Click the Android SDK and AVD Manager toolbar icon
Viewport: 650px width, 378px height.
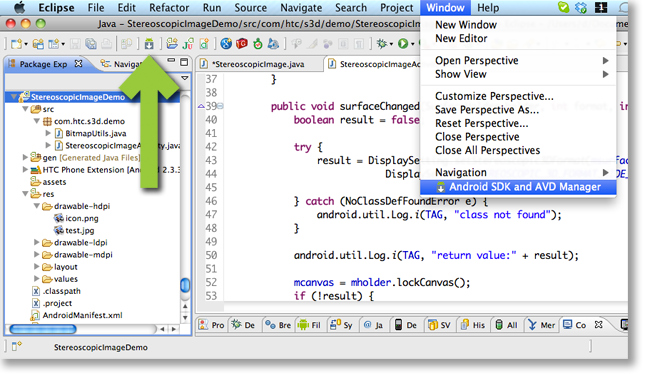pos(149,44)
